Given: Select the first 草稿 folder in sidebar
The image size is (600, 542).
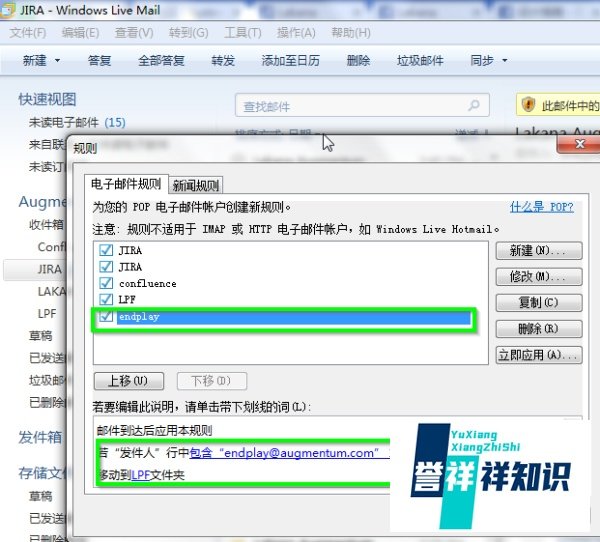Looking at the screenshot, I should click(x=41, y=336).
